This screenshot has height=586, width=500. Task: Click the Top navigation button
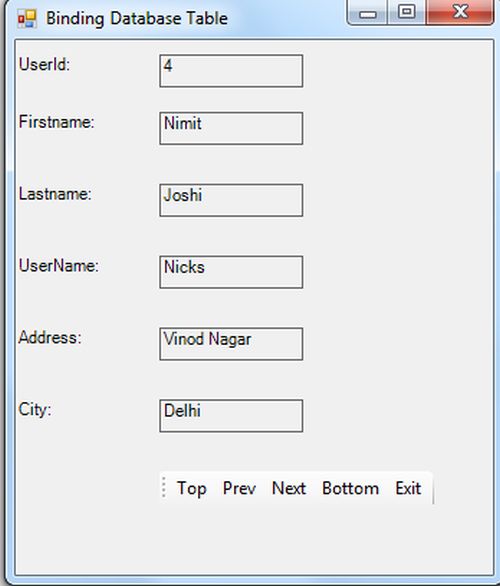point(191,488)
